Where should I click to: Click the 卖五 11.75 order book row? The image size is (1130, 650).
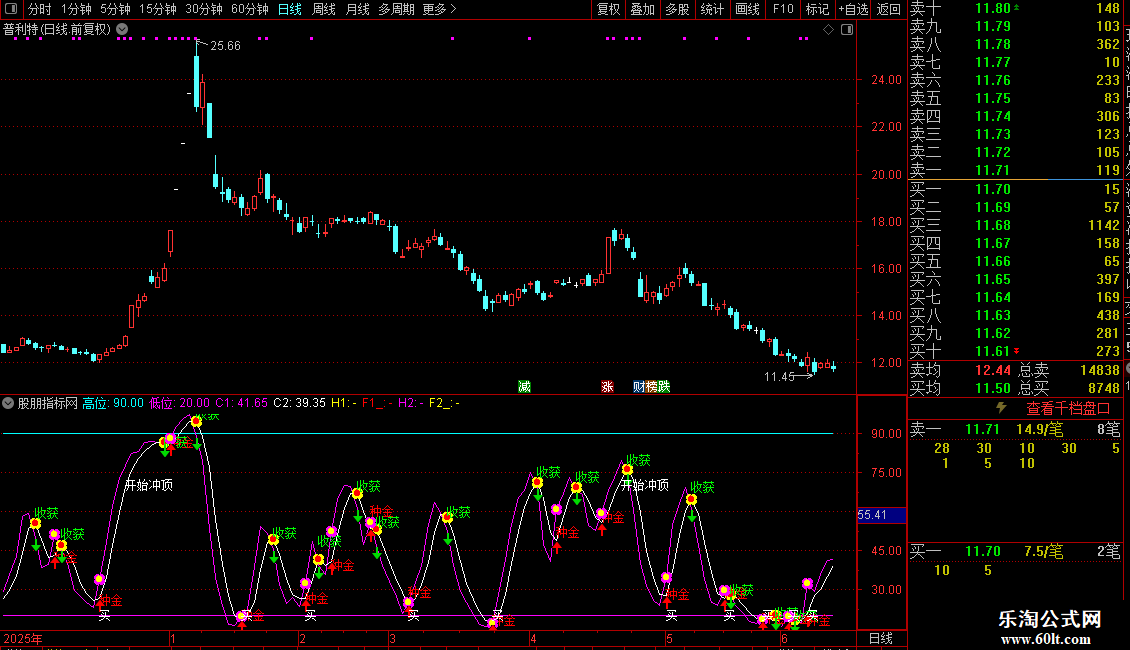pos(1015,98)
